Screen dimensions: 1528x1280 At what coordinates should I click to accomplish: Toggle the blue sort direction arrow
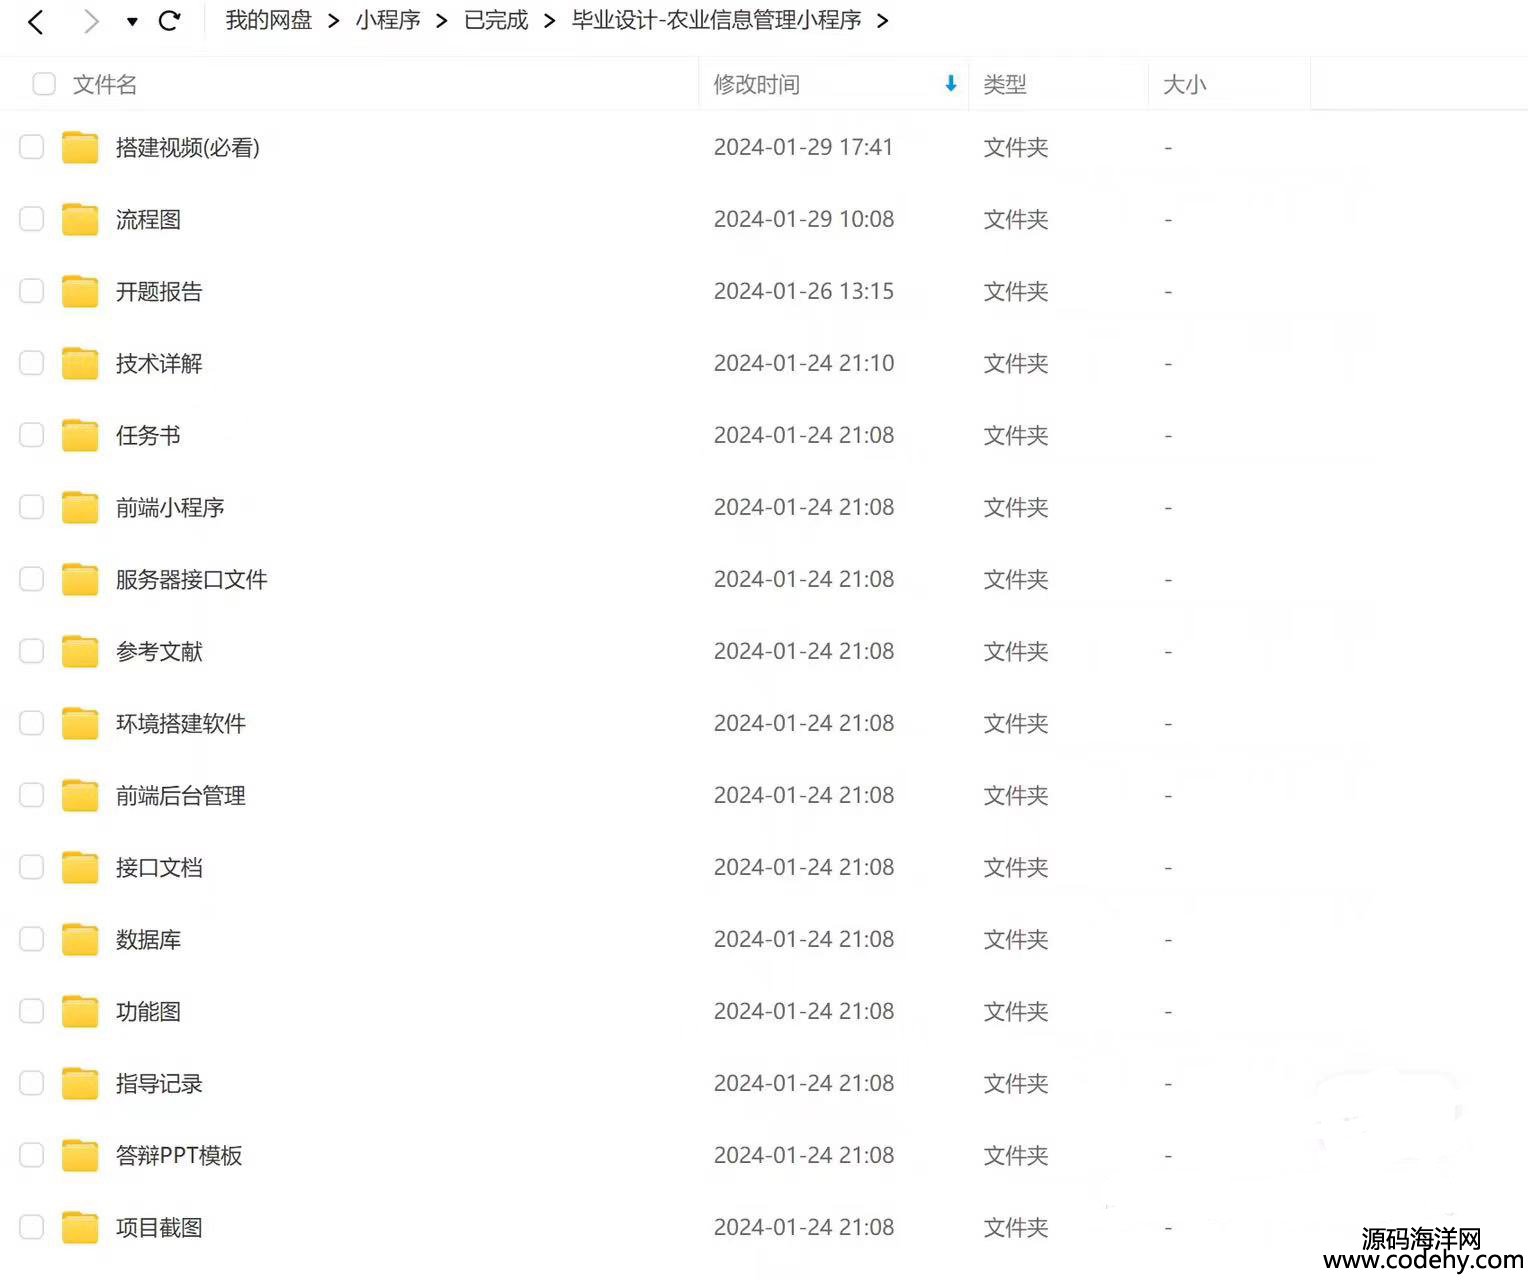(951, 84)
